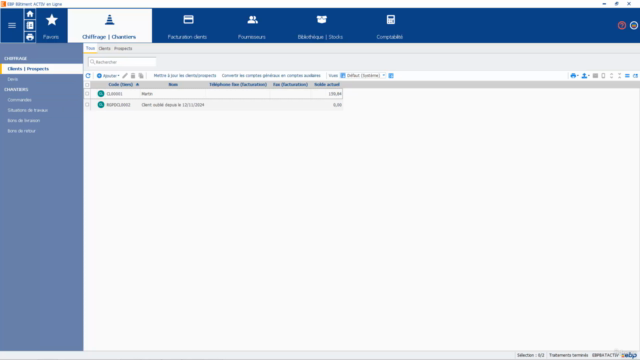
Task: Expand all rows with the outward arrows icon
Action: pos(611,76)
